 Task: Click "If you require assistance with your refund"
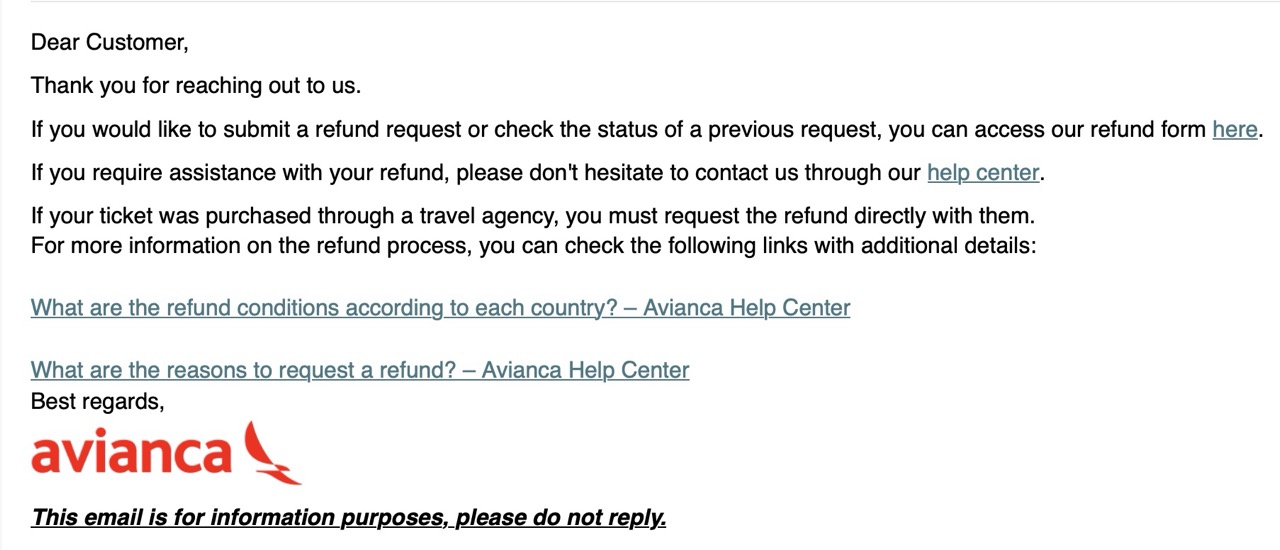(x=240, y=173)
